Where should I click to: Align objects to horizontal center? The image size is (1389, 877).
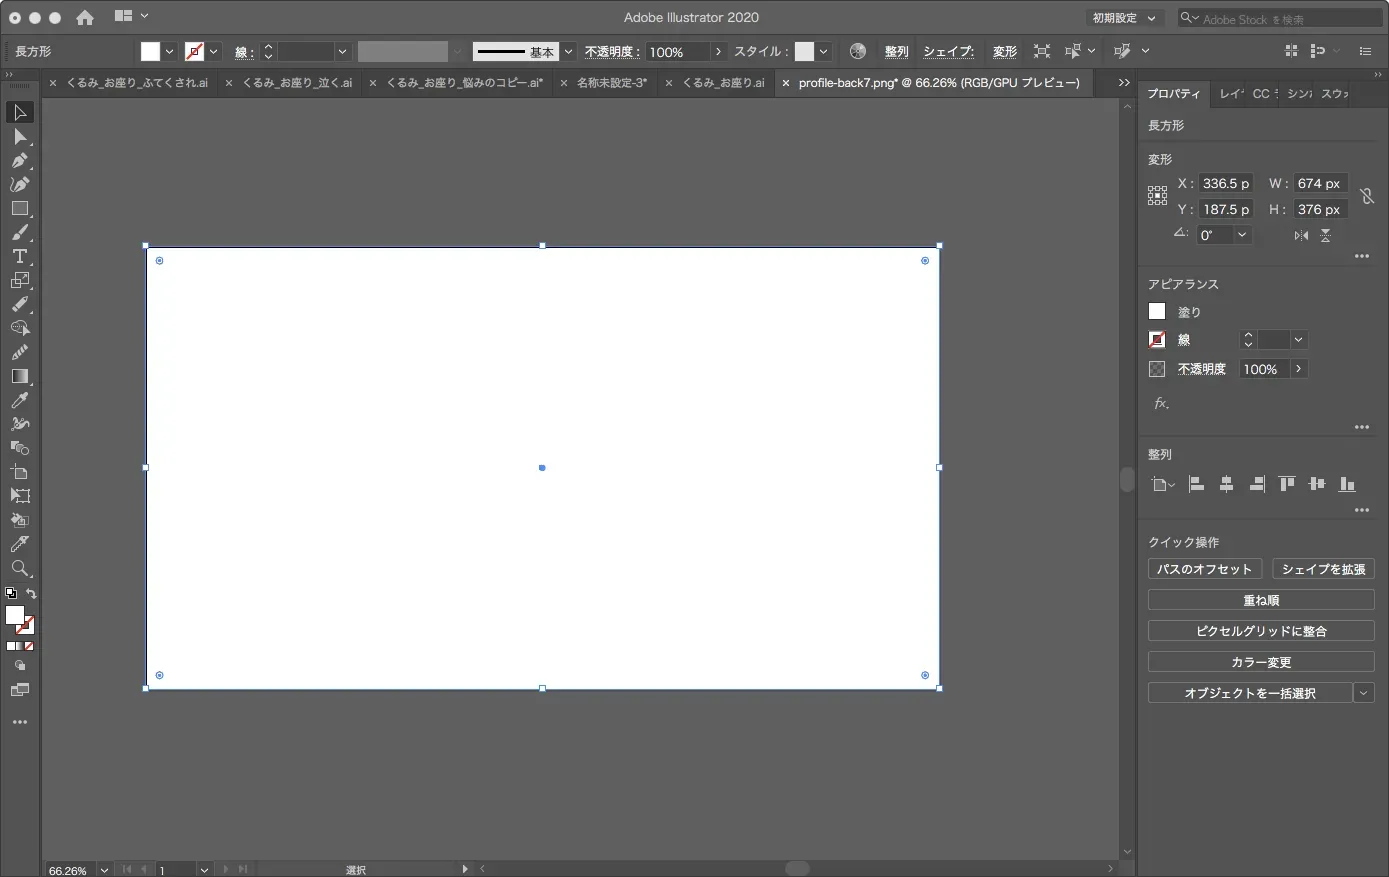(x=1226, y=484)
